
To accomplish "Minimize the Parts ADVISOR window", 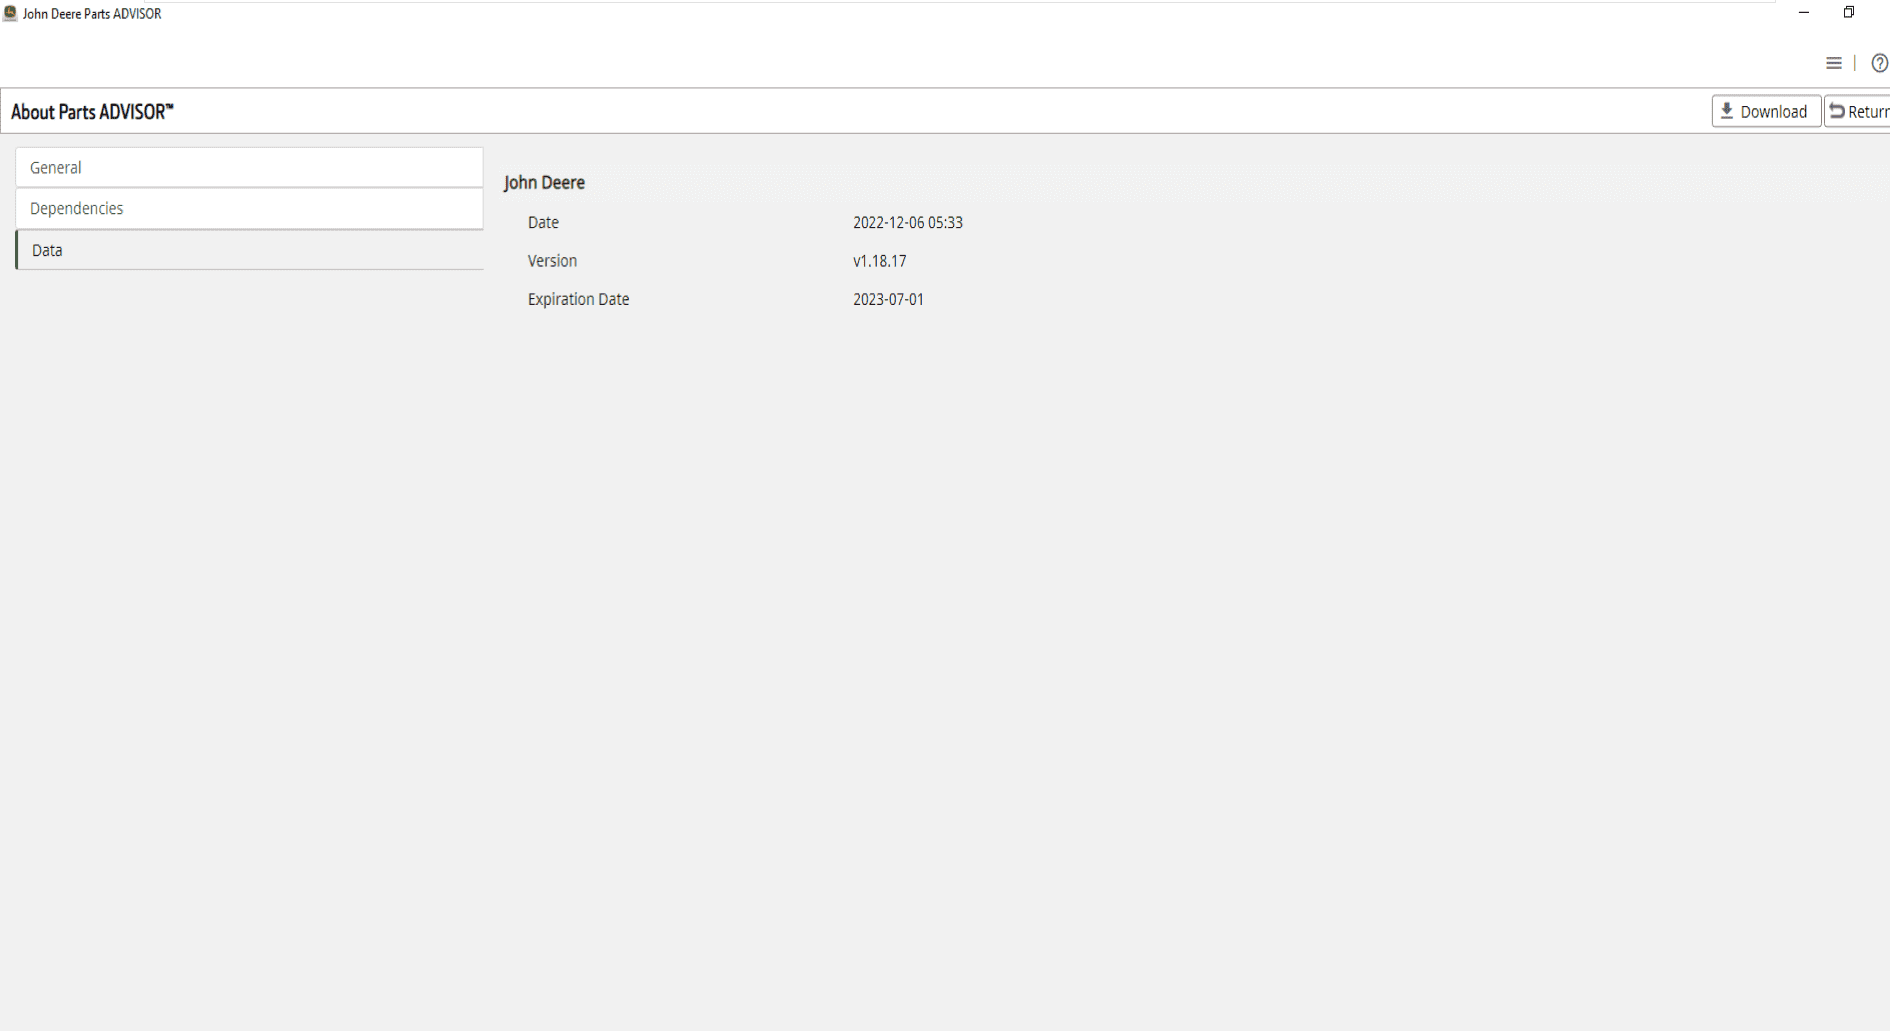I will (x=1804, y=13).
